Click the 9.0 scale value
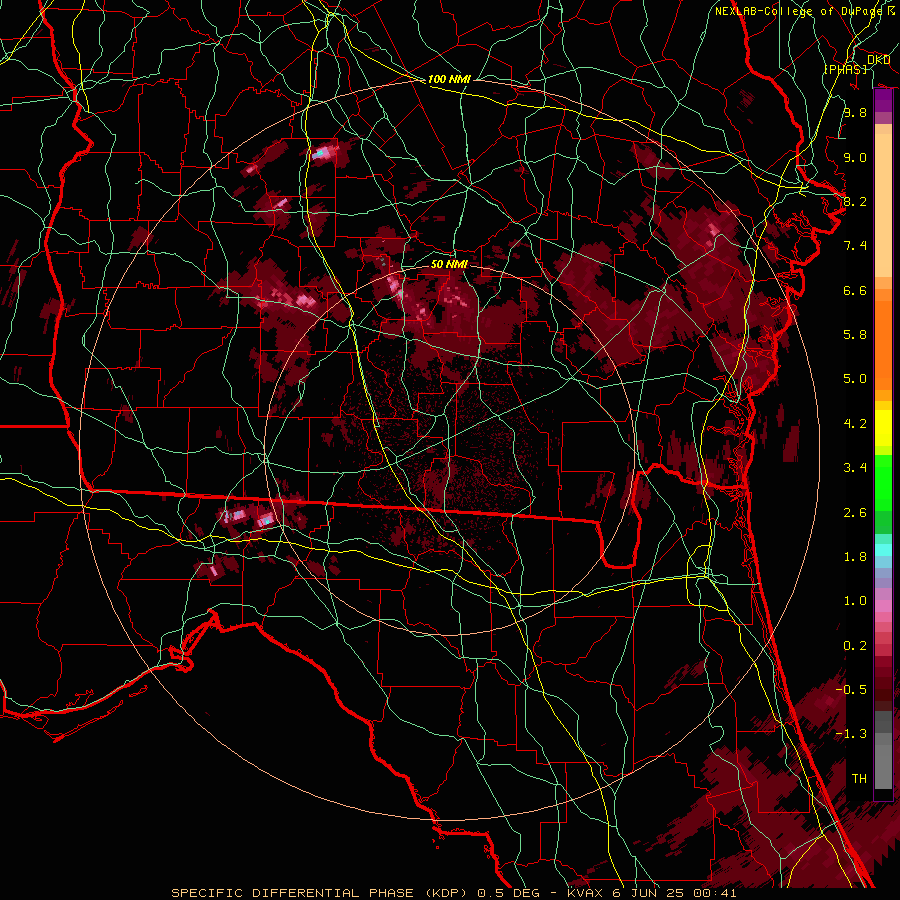Image resolution: width=900 pixels, height=900 pixels. [855, 157]
